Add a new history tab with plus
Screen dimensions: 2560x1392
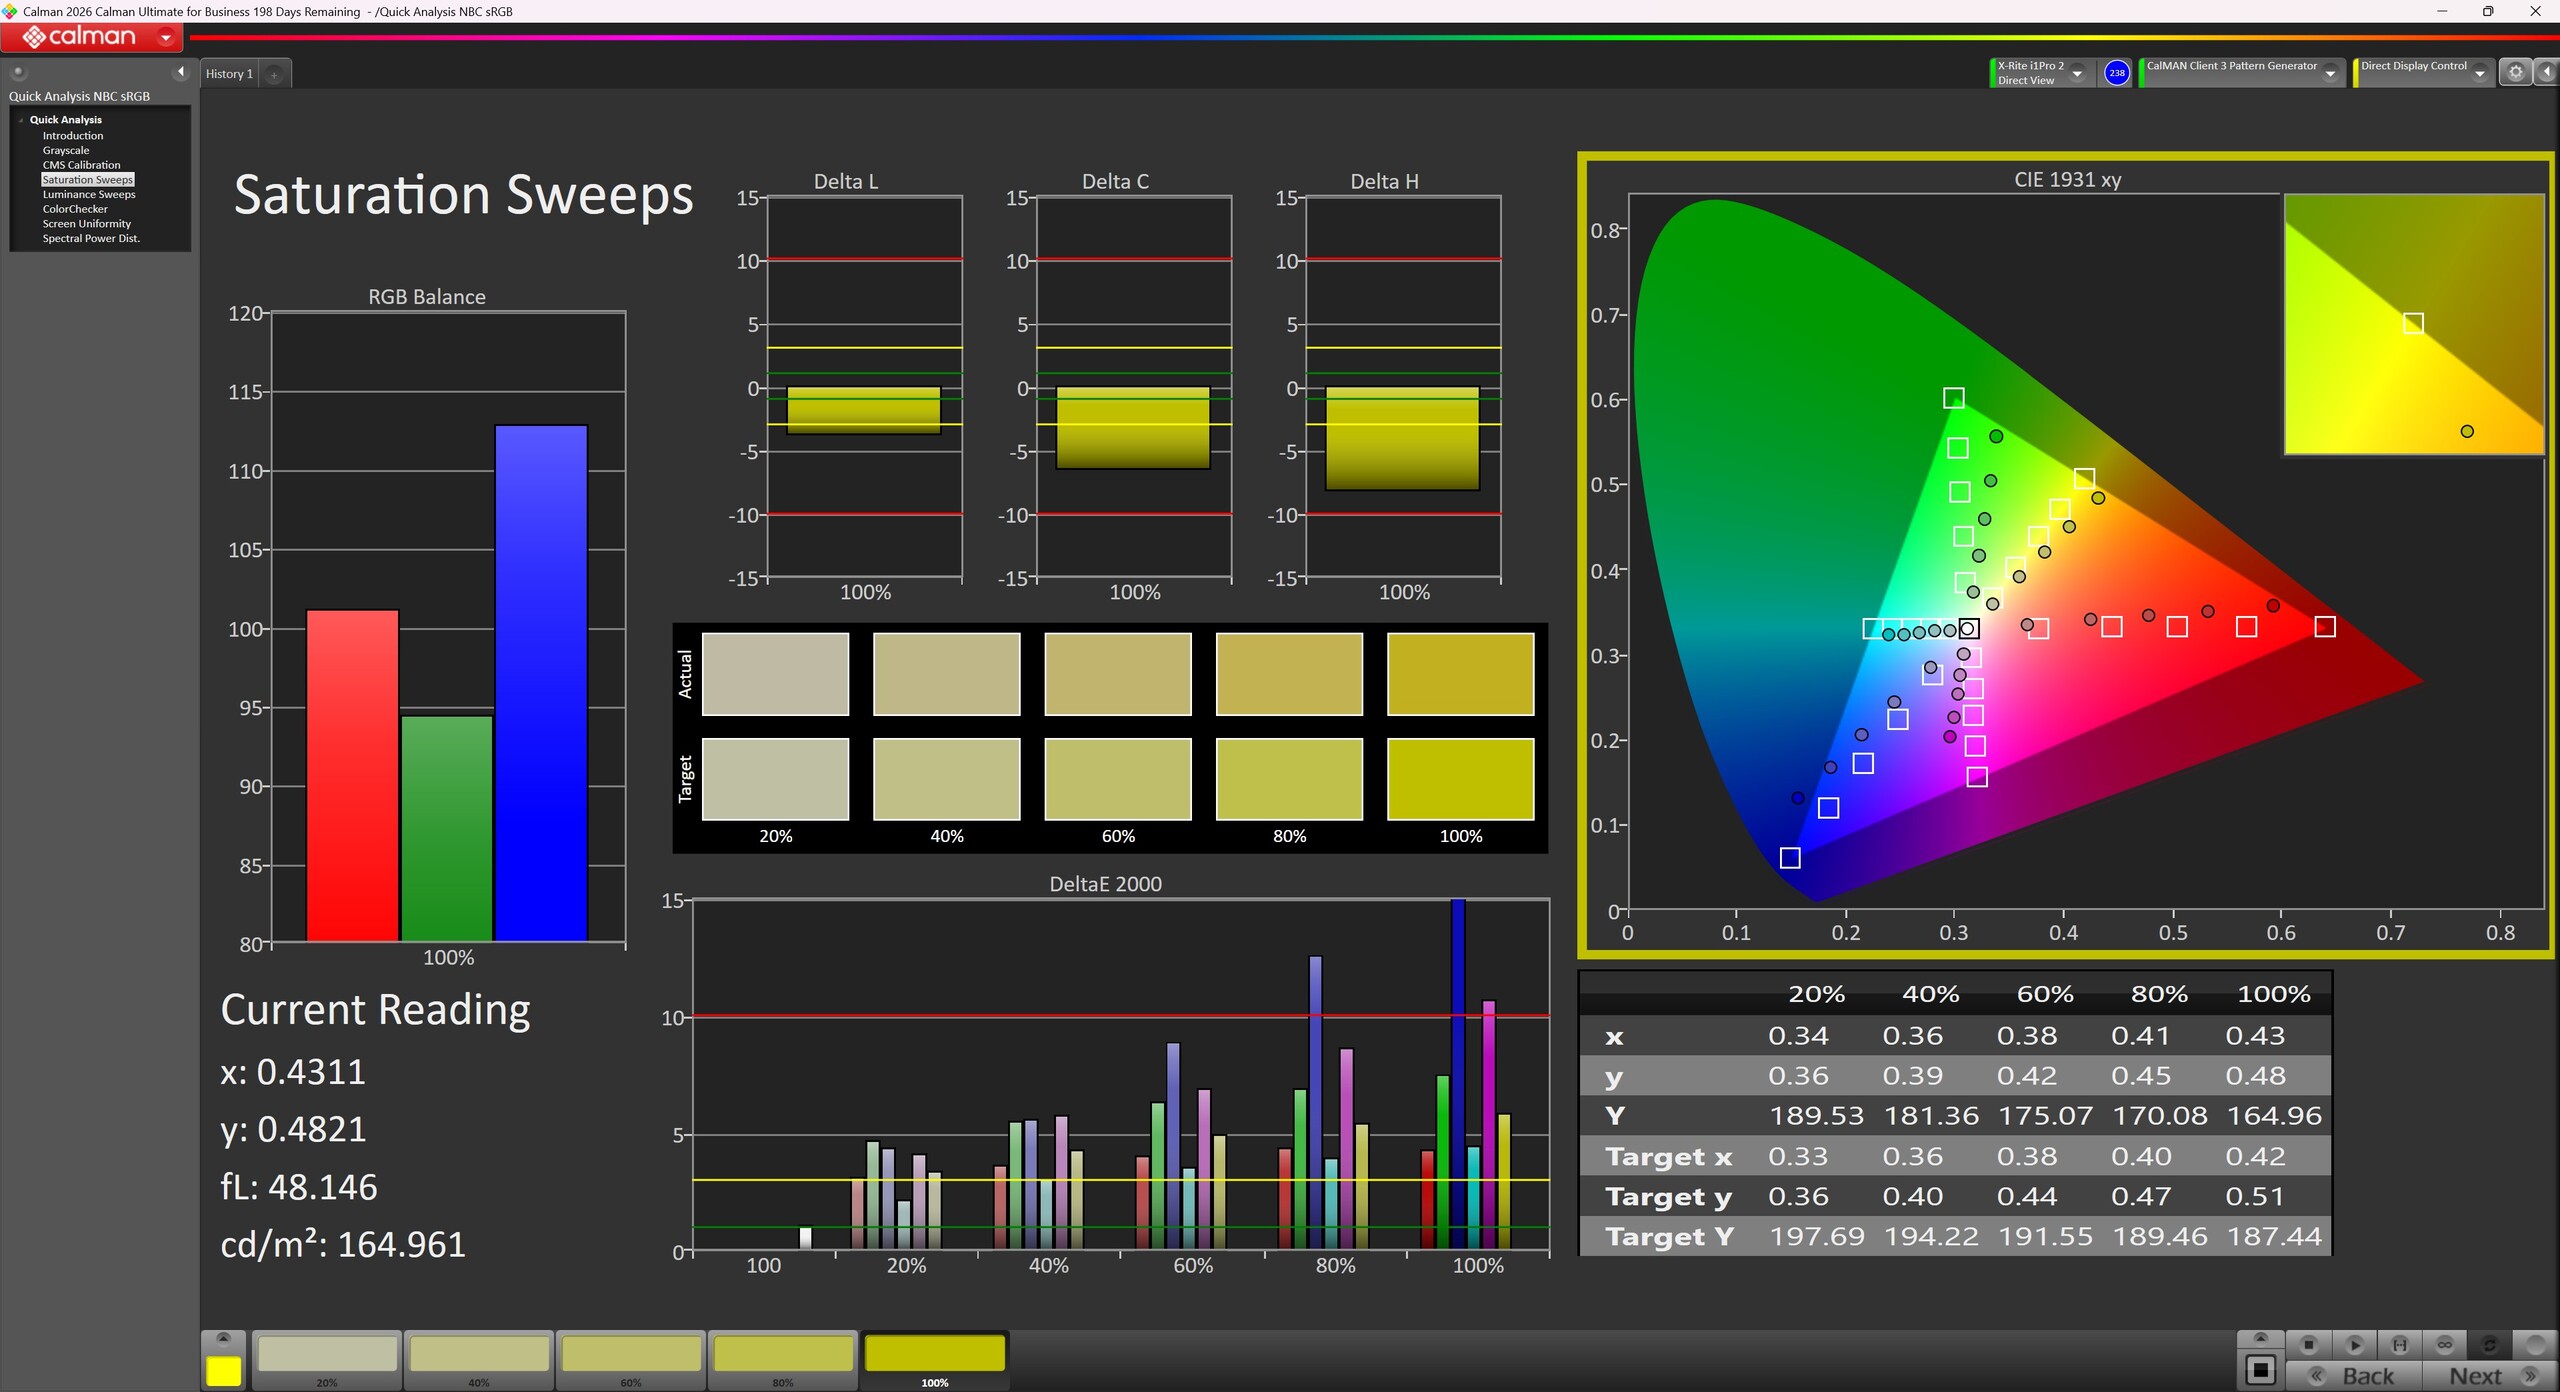(274, 74)
